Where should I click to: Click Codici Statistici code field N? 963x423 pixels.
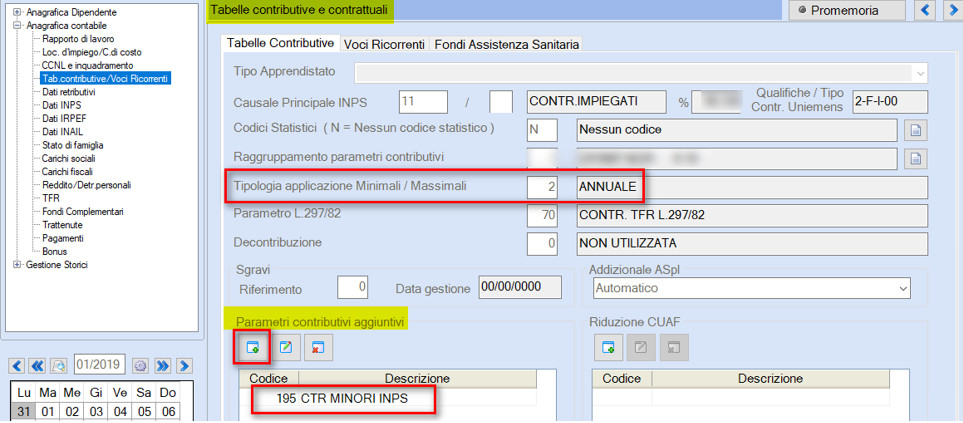coord(542,130)
